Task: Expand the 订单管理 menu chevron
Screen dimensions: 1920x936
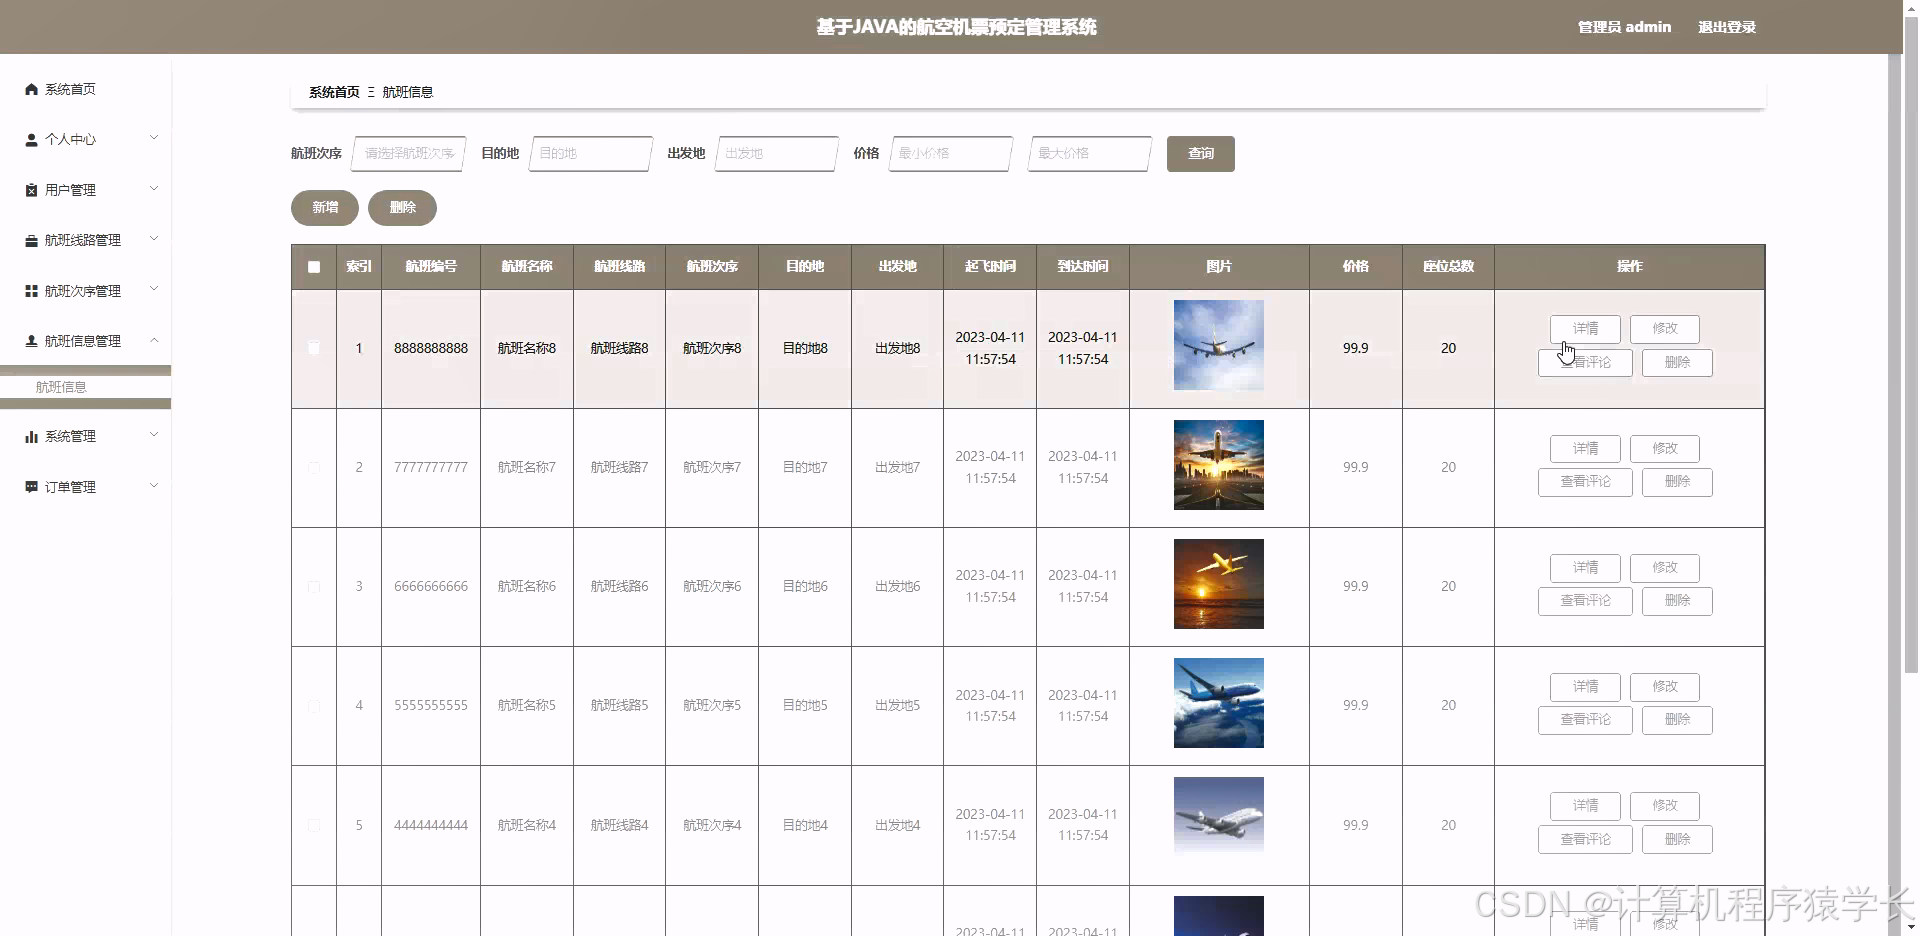Action: point(154,485)
